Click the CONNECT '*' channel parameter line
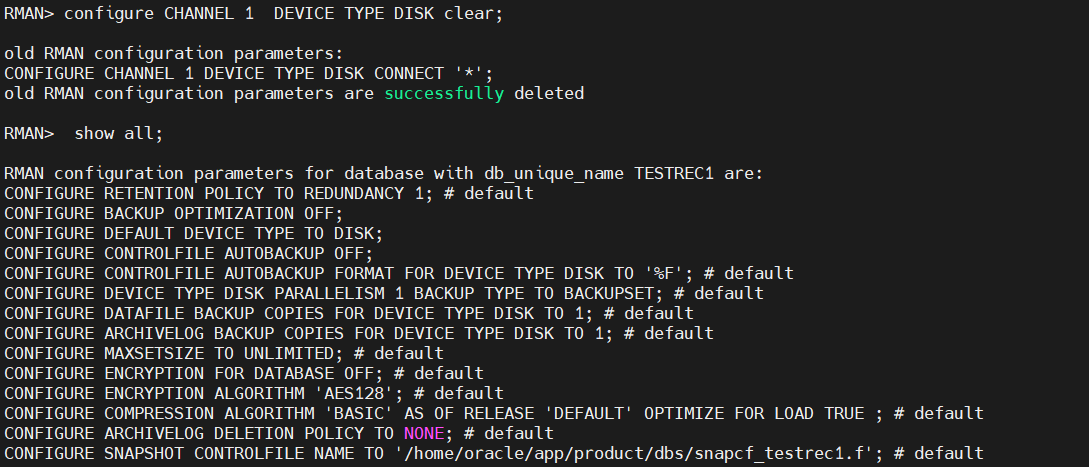Screen dimensions: 1089x467 249,74
